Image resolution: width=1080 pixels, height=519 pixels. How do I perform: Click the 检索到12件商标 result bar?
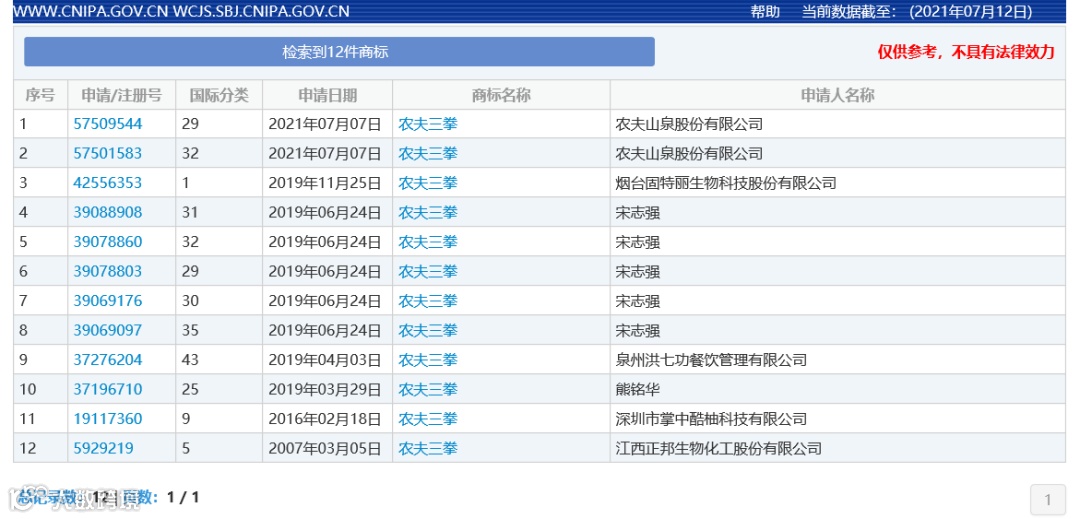(x=339, y=52)
